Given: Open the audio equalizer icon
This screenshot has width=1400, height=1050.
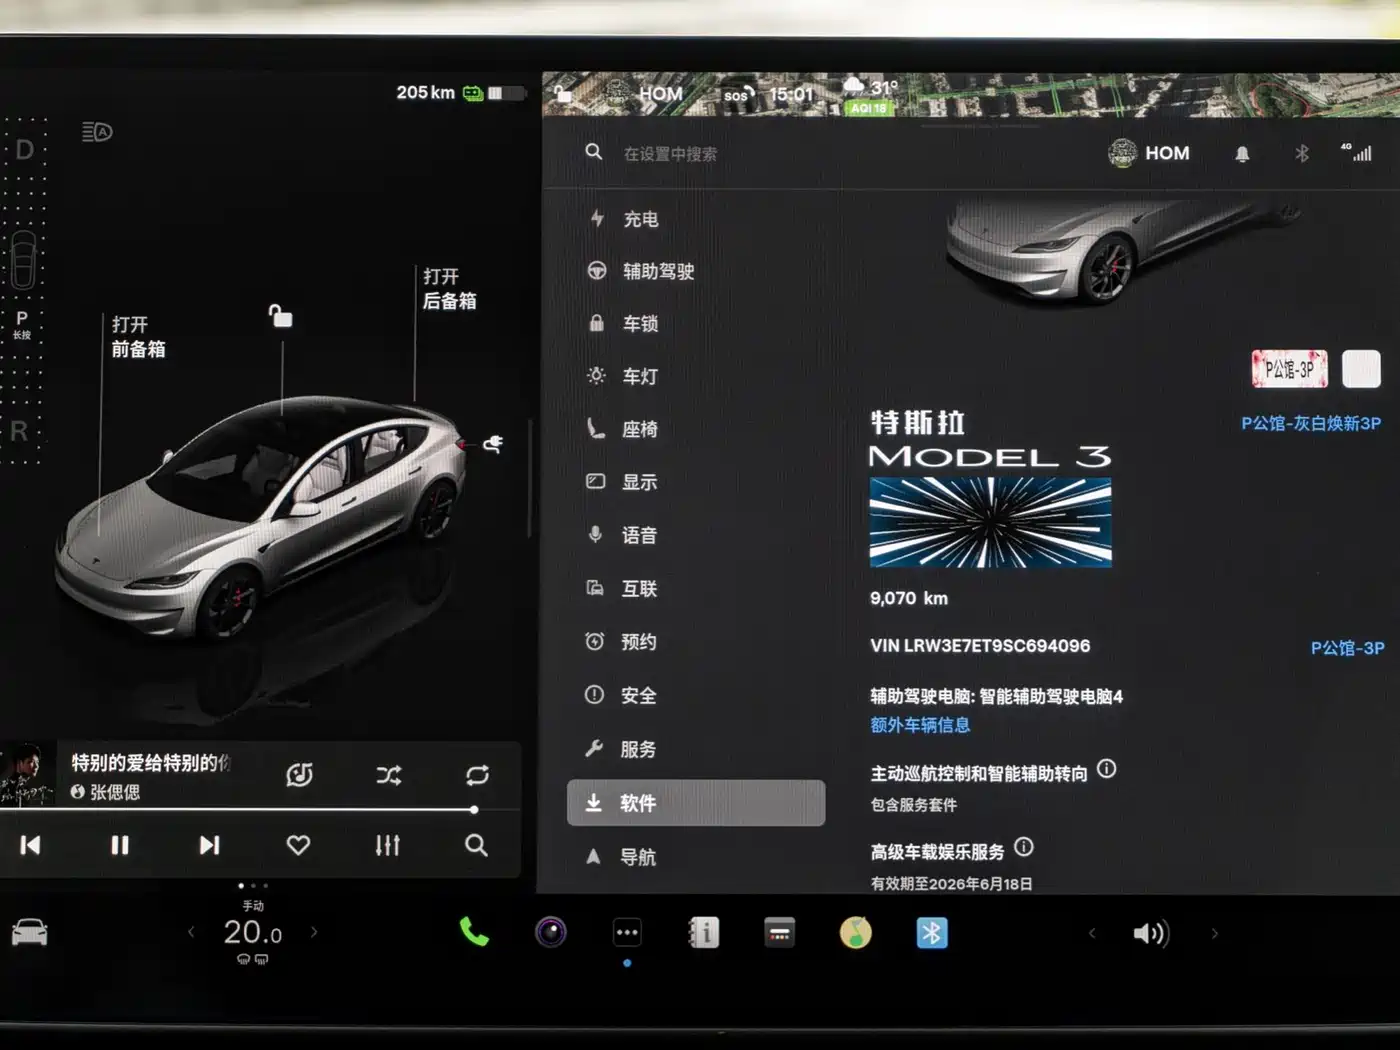Looking at the screenshot, I should pos(387,845).
